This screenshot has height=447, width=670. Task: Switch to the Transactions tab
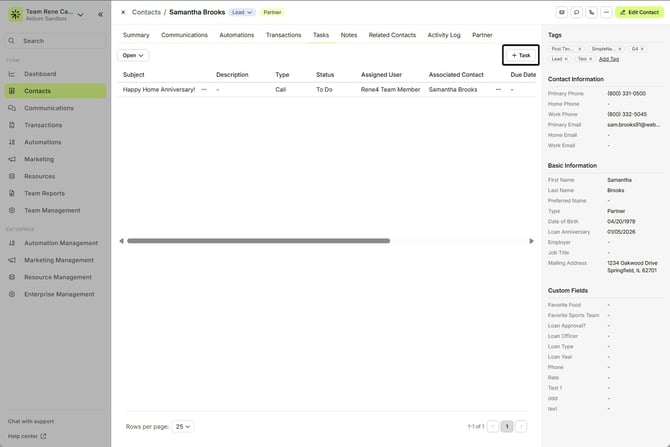pyautogui.click(x=283, y=35)
